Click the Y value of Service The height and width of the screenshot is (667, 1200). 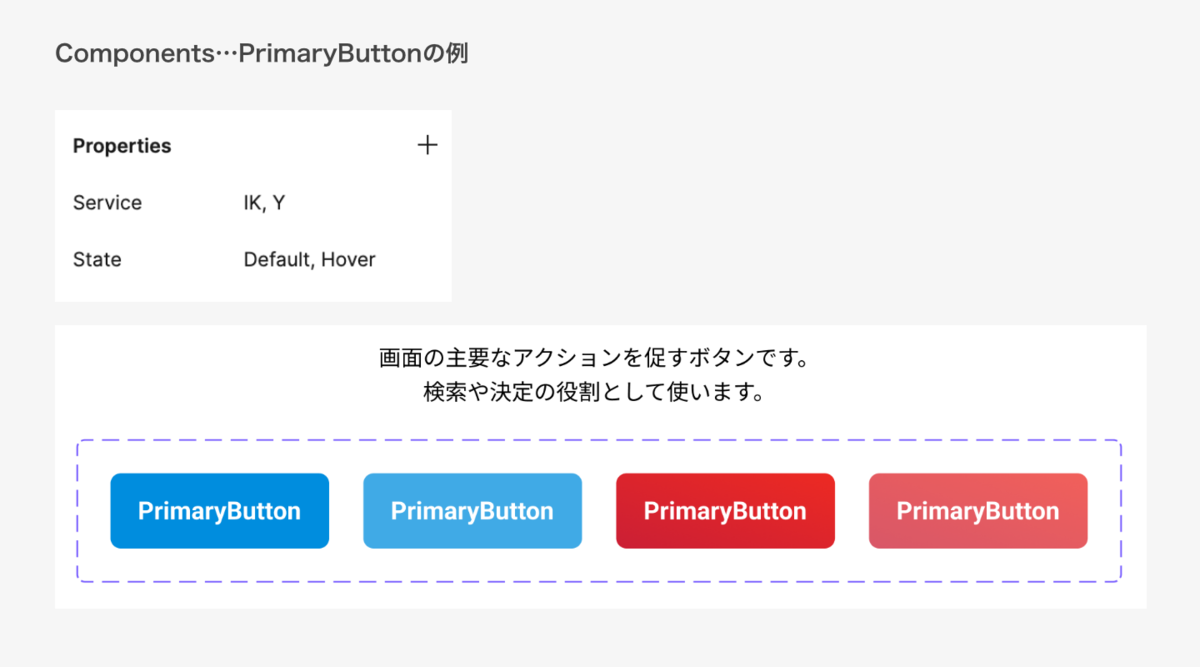point(279,203)
